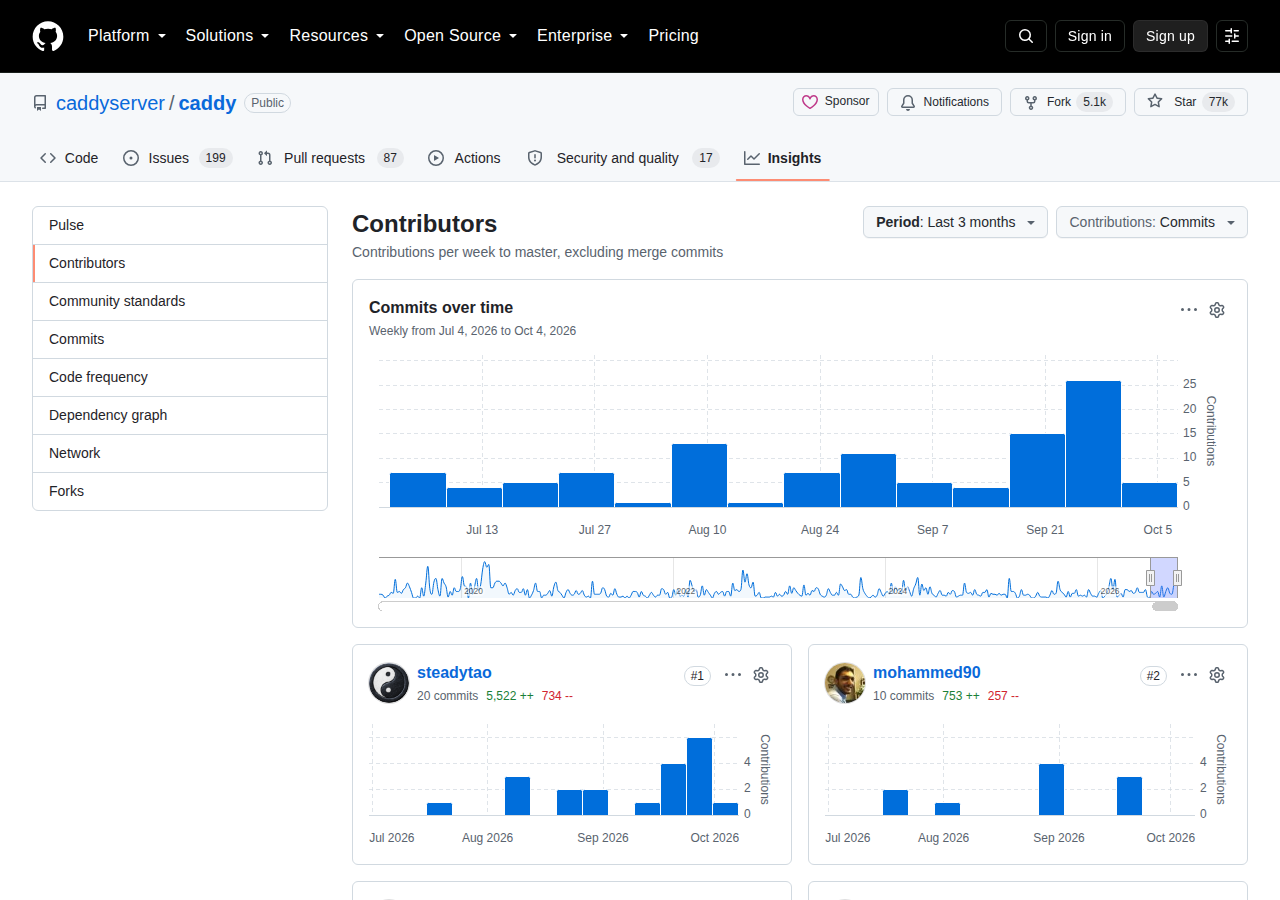Select Dependency graph in the sidebar
The width and height of the screenshot is (1280, 900).
point(180,415)
